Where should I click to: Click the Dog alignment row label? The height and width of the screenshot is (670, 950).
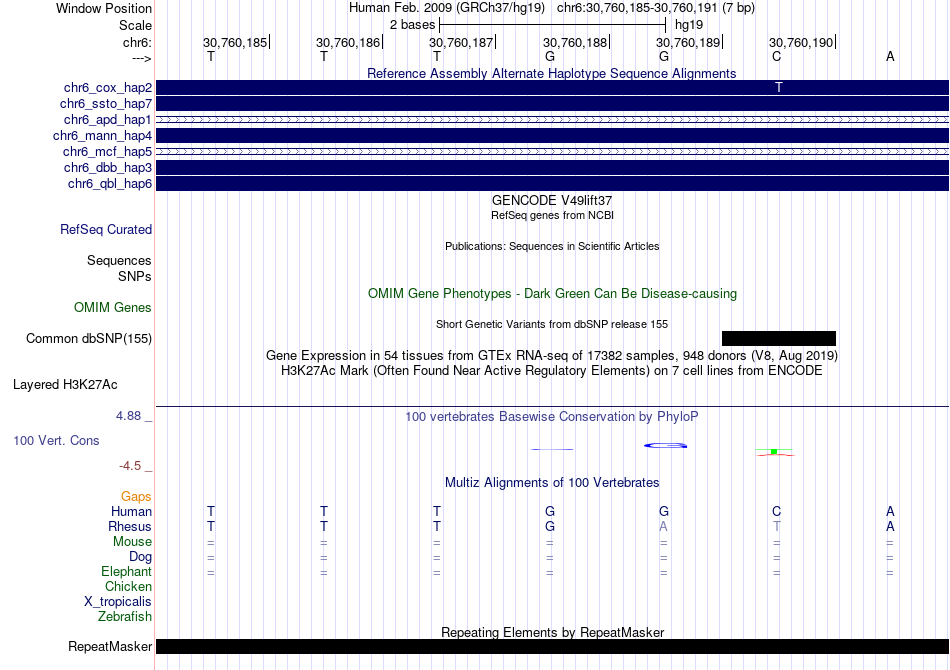pos(140,557)
